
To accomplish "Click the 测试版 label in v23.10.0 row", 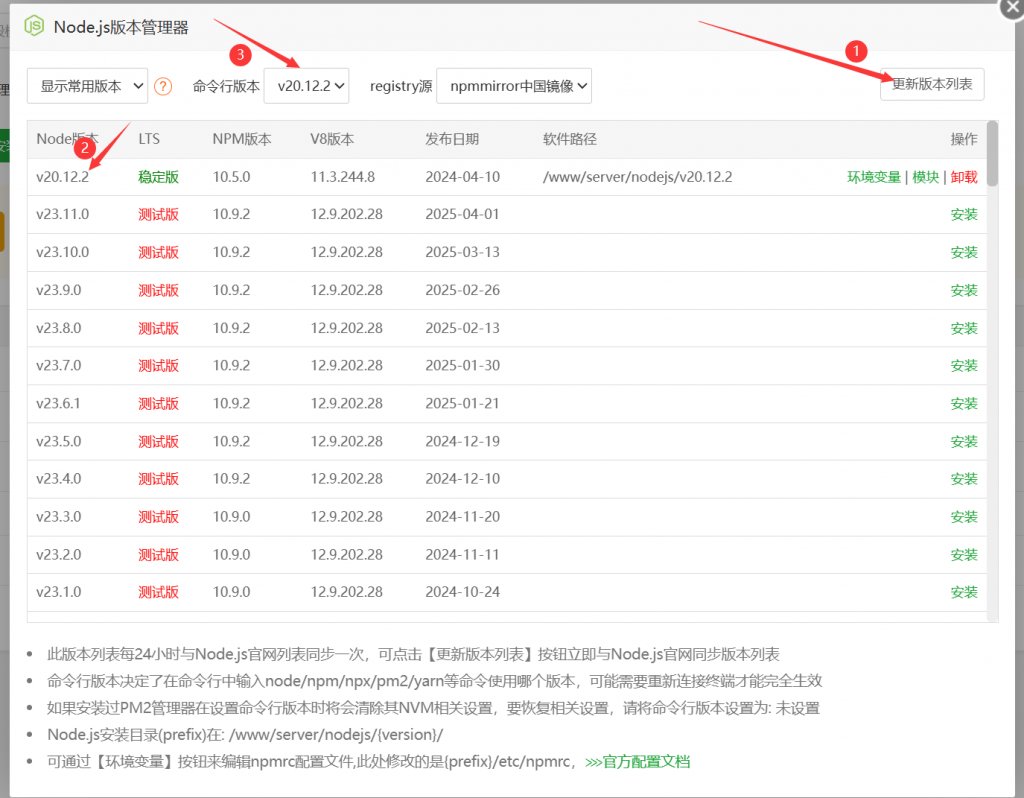I will coord(158,252).
